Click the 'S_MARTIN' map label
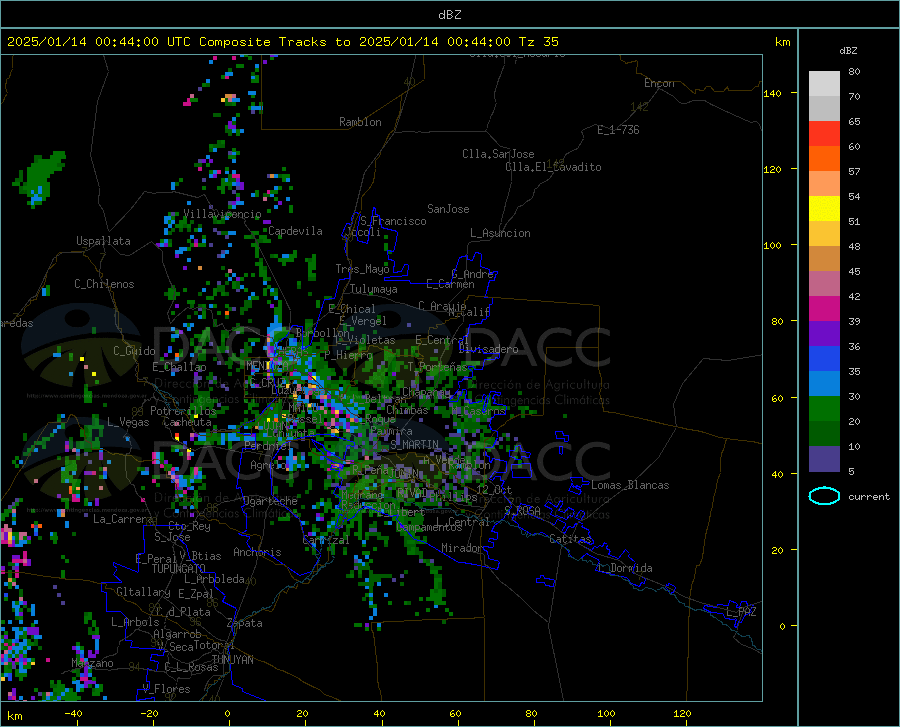 coord(414,445)
